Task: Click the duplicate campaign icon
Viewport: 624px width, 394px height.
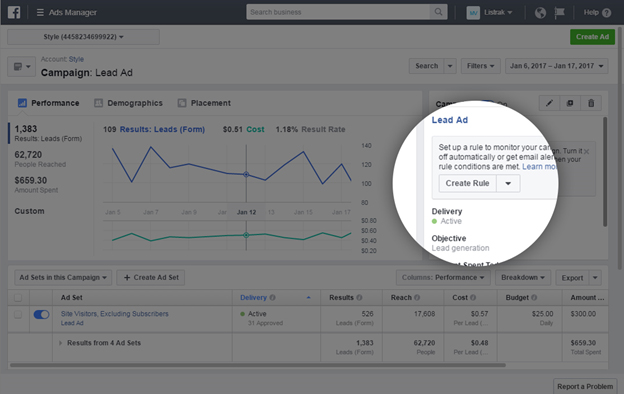Action: tap(570, 103)
